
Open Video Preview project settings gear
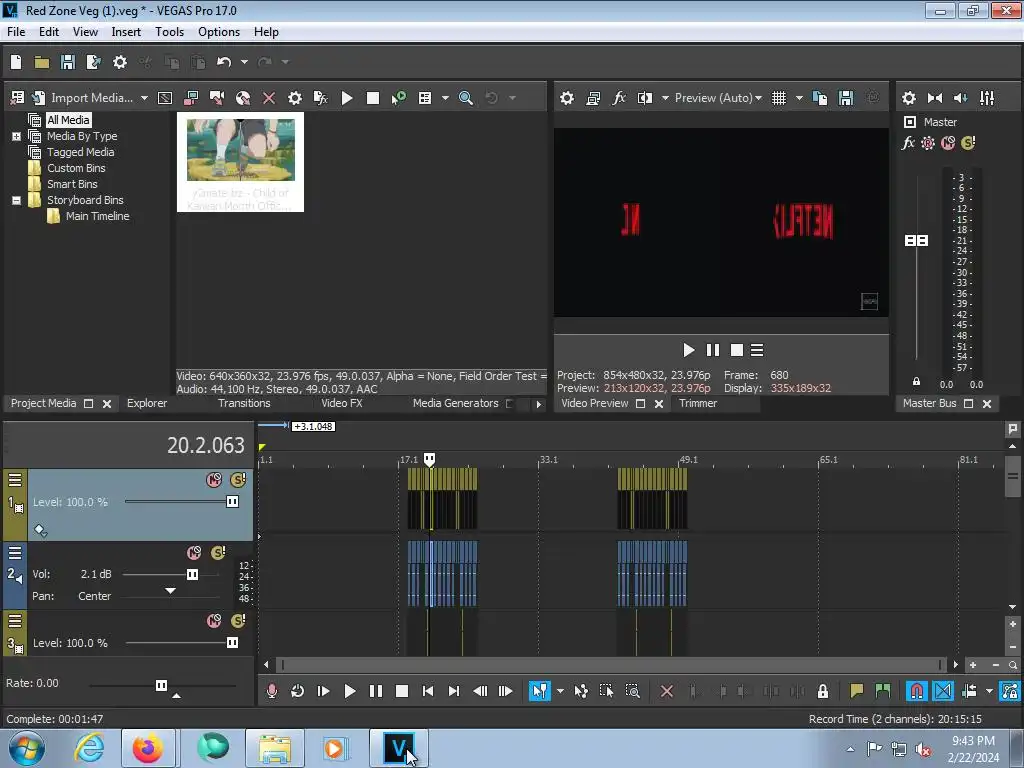pyautogui.click(x=567, y=98)
